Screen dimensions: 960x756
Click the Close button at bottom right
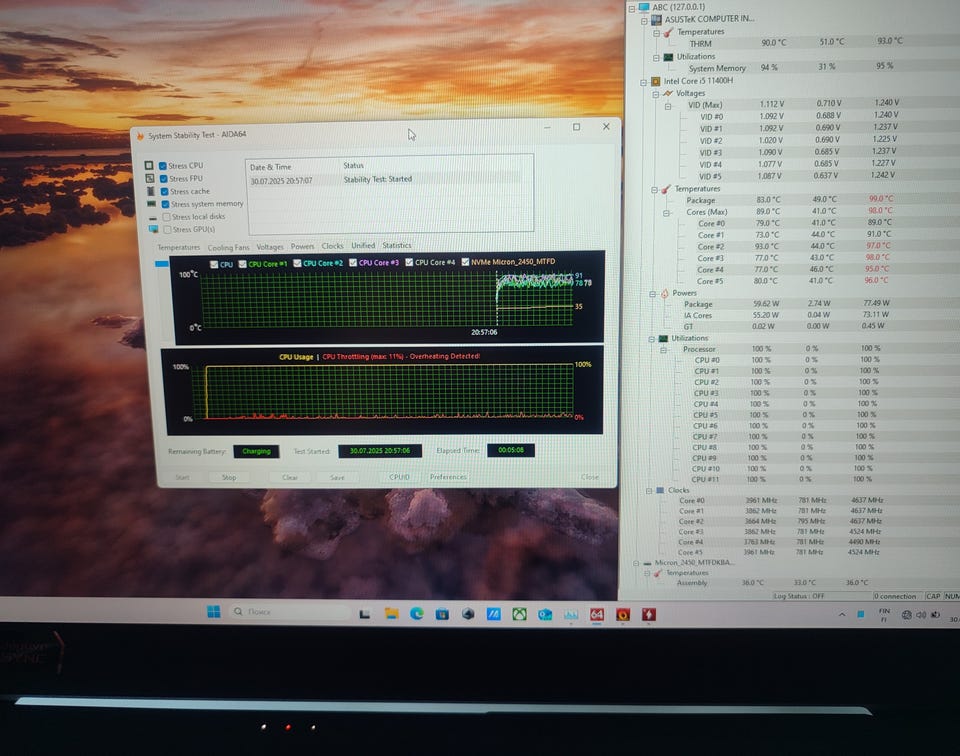(x=590, y=476)
